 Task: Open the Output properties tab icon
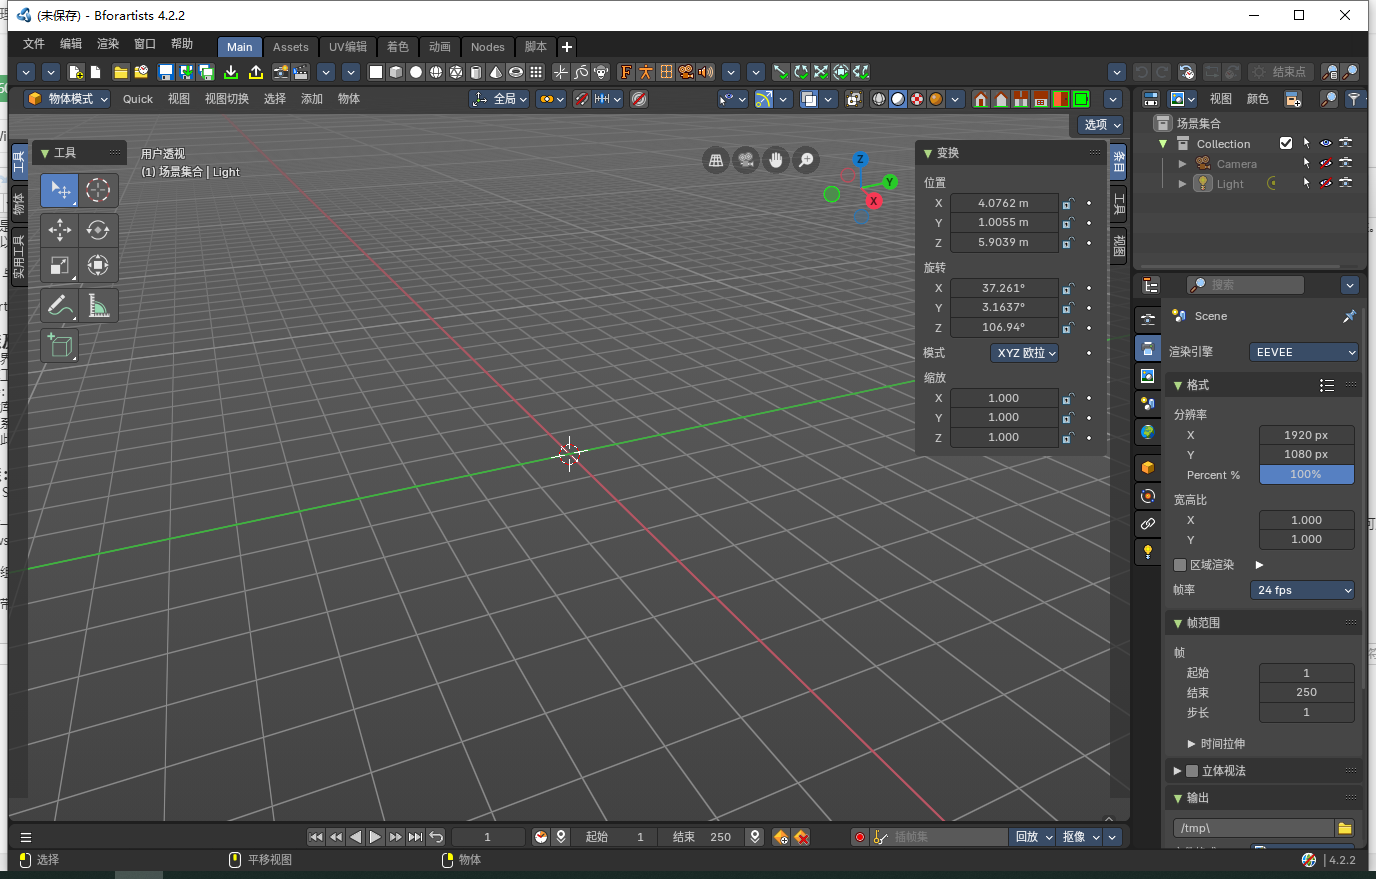coord(1148,347)
